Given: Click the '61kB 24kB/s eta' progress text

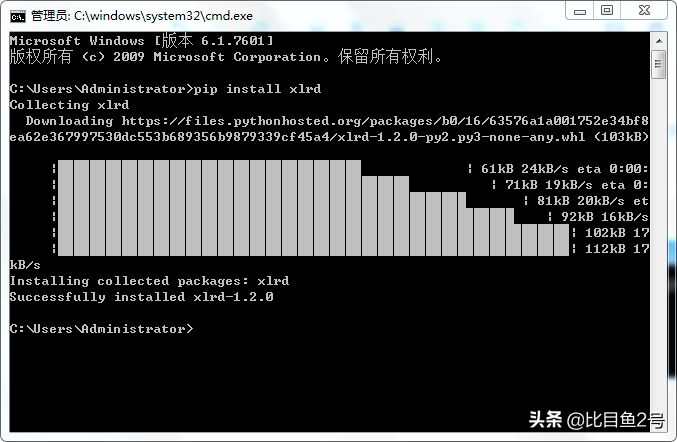Looking at the screenshot, I should tap(541, 169).
